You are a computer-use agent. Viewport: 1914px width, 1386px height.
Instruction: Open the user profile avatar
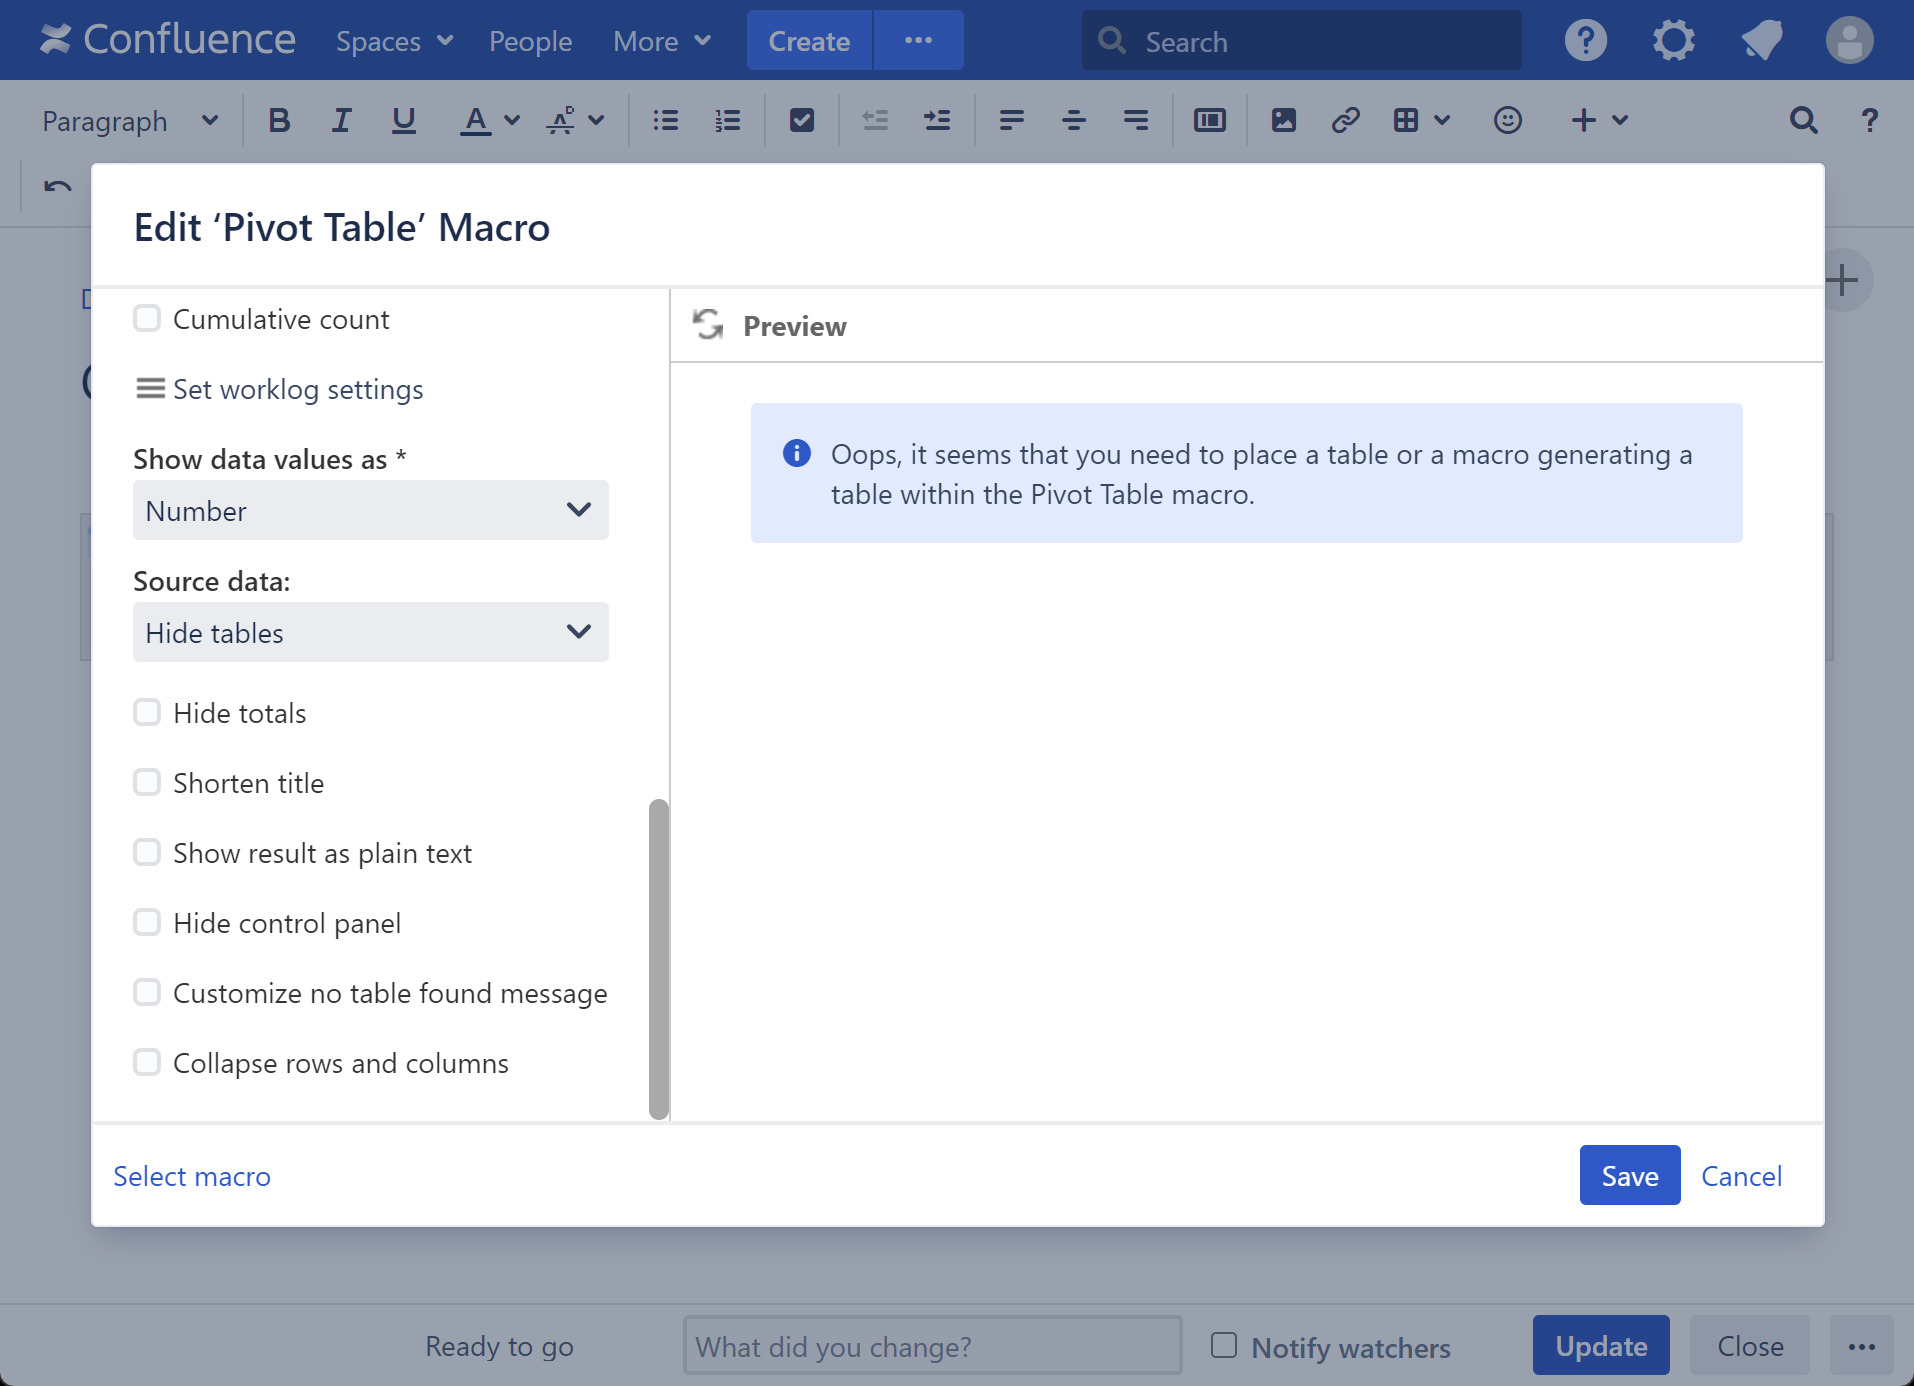pos(1850,41)
